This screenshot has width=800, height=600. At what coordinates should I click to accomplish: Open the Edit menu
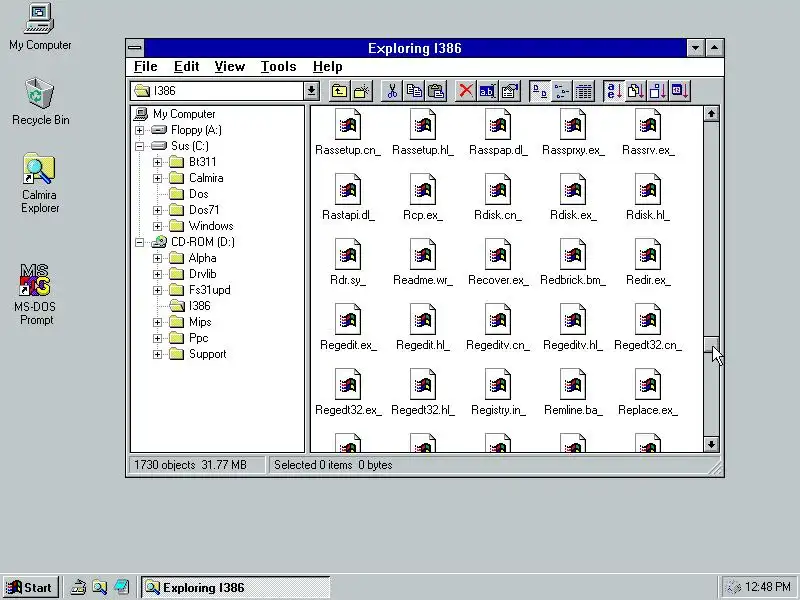tap(186, 66)
